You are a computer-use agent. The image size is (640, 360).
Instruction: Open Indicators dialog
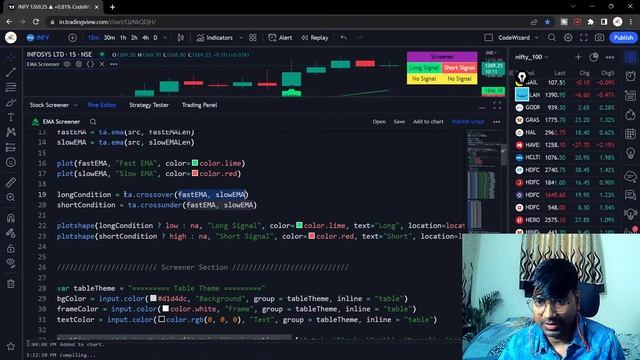point(214,38)
